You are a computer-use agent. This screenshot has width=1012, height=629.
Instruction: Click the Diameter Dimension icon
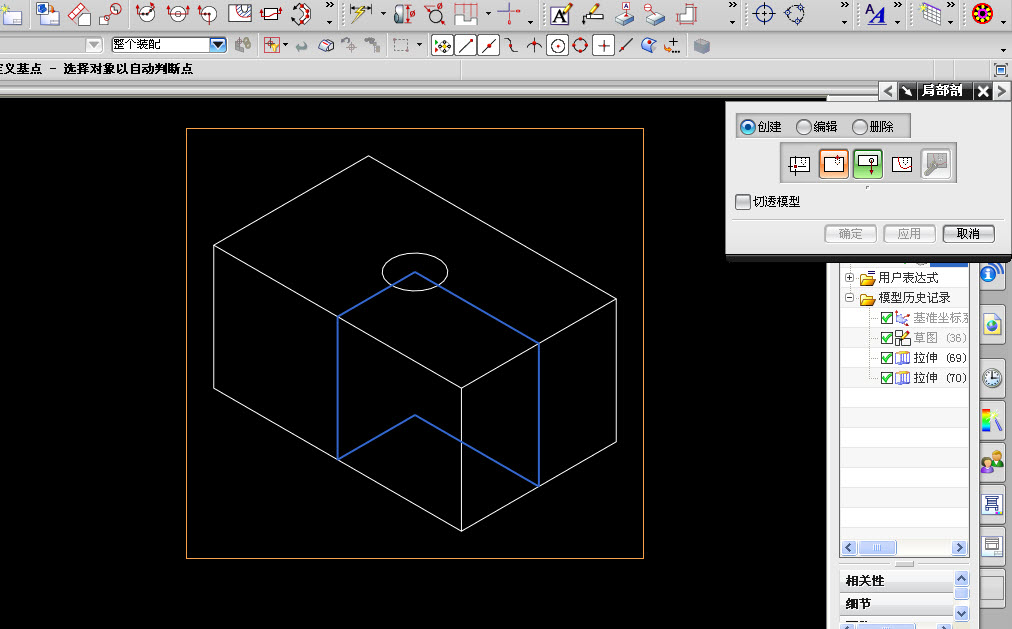tap(434, 14)
